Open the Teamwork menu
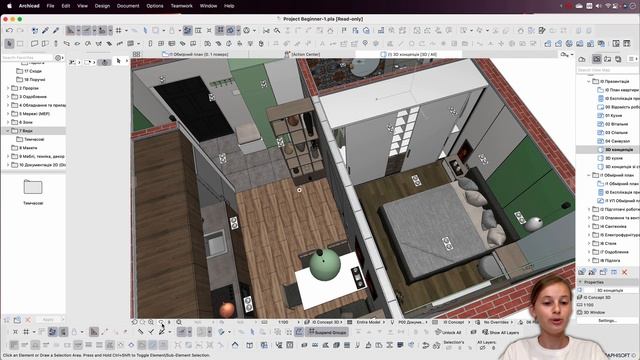 pyautogui.click(x=182, y=6)
